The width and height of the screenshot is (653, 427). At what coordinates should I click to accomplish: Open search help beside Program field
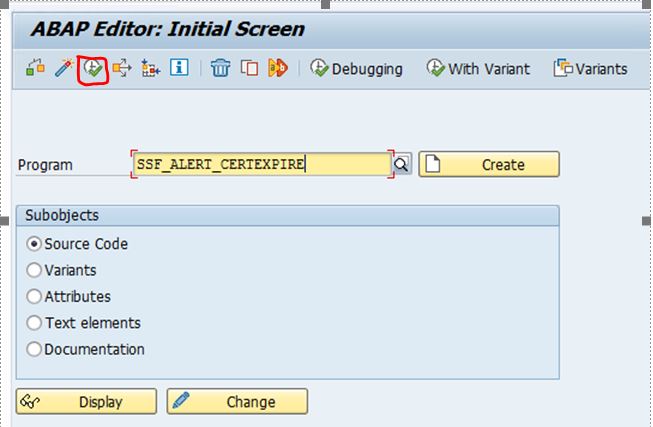[402, 165]
